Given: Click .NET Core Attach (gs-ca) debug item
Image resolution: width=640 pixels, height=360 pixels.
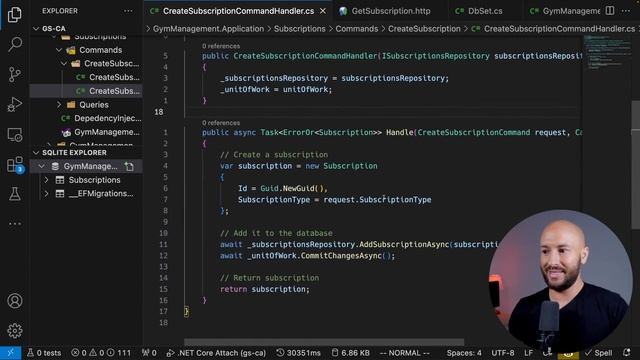Looking at the screenshot, I should [x=216, y=353].
